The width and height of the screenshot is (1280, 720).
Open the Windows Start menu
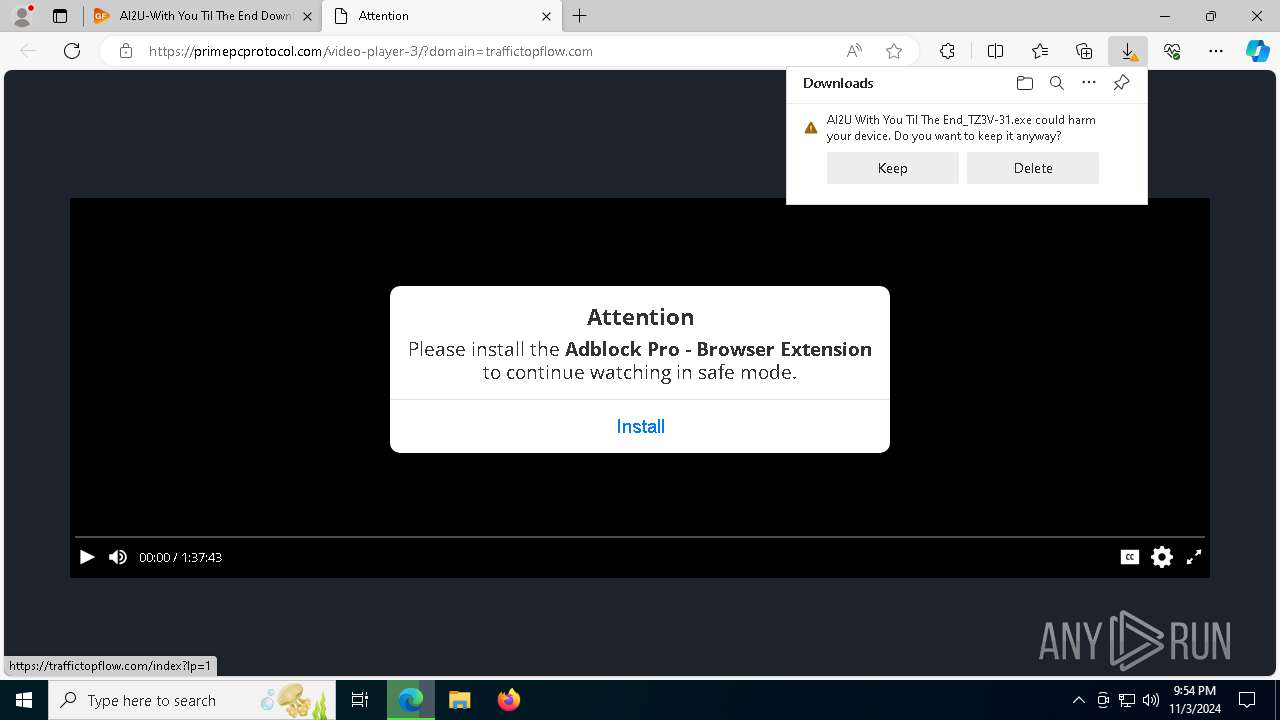click(x=24, y=700)
